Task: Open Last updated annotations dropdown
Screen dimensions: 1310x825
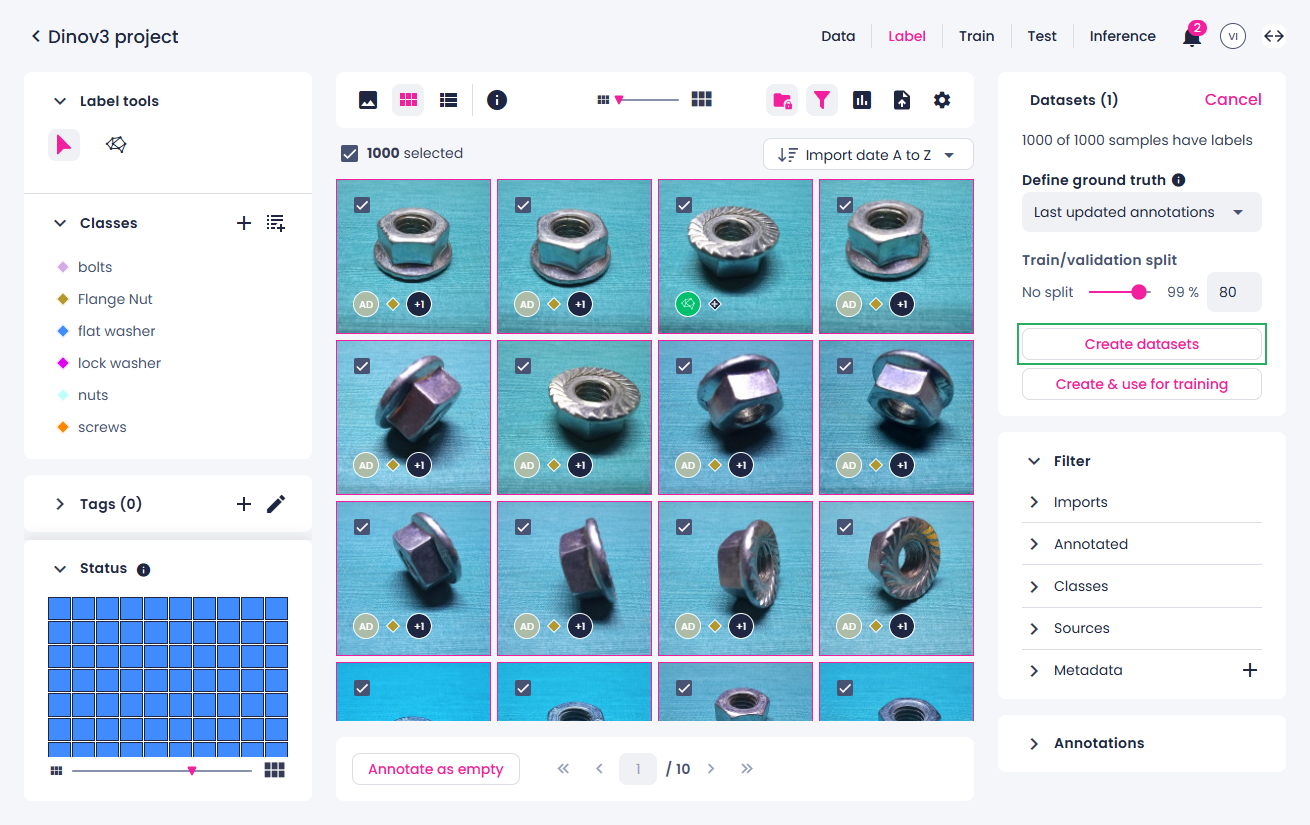Action: [x=1141, y=212]
